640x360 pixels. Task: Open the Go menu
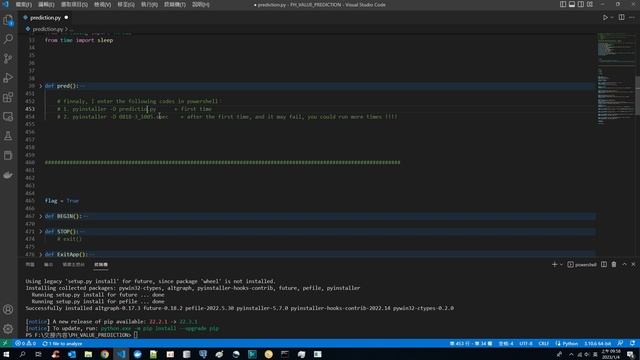click(x=126, y=4)
